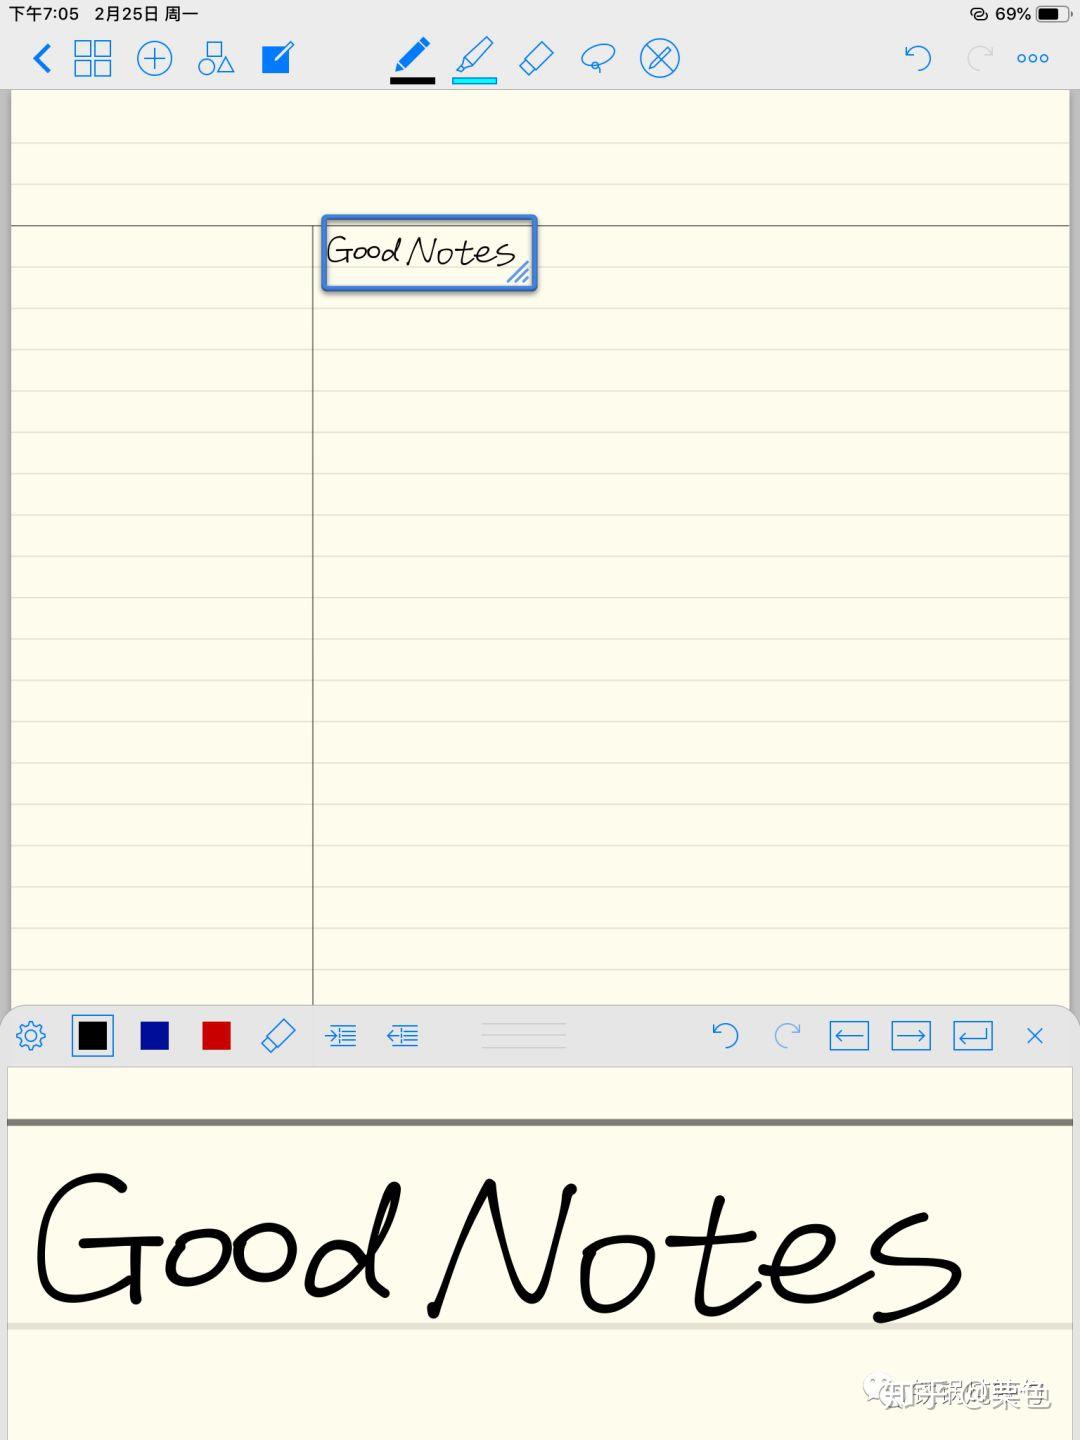Viewport: 1080px width, 1440px height.
Task: Move zoom box left
Action: [849, 1036]
